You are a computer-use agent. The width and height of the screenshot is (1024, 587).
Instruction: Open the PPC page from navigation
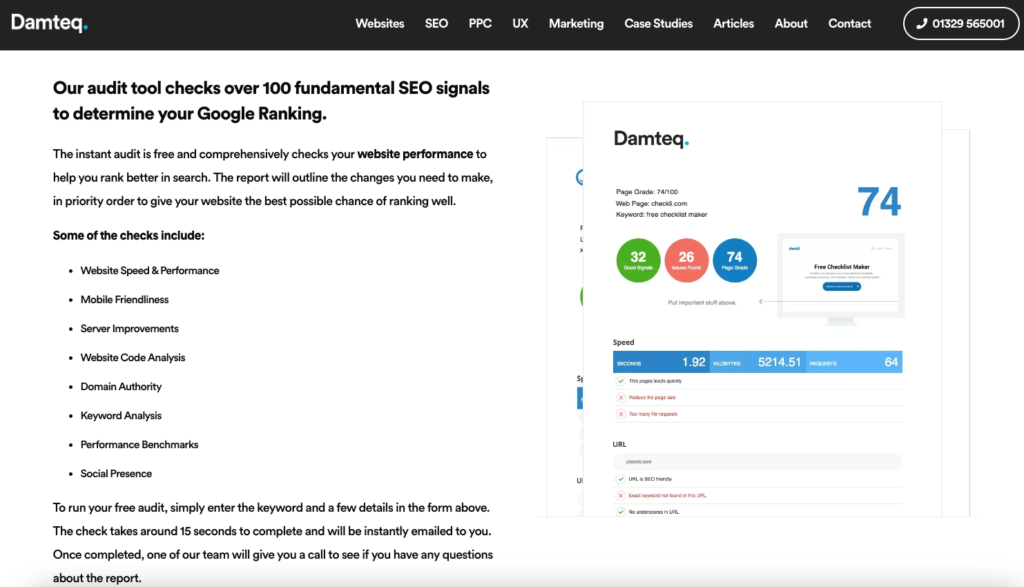pyautogui.click(x=480, y=24)
